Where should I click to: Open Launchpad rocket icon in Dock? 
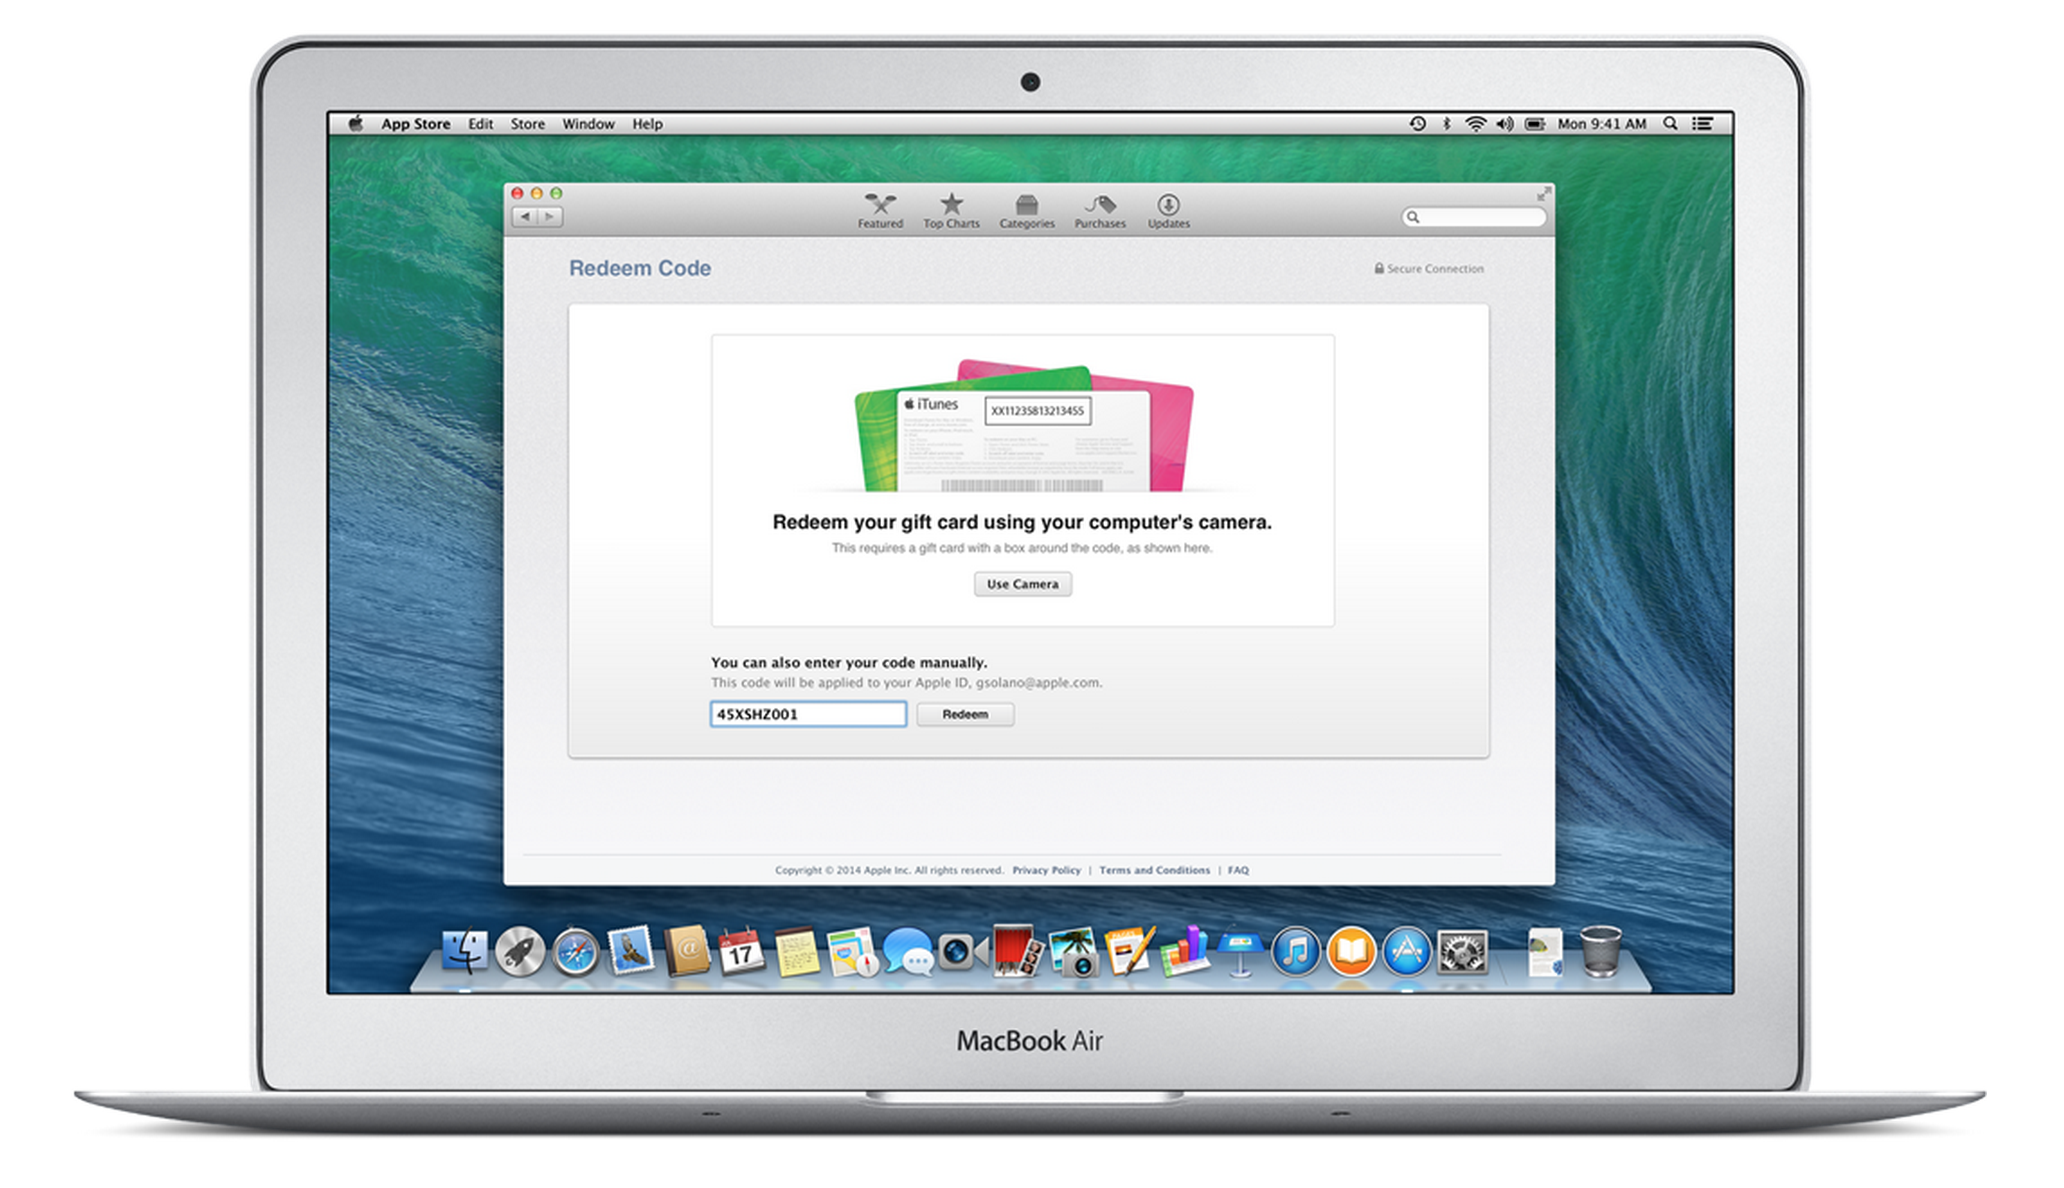(x=520, y=951)
